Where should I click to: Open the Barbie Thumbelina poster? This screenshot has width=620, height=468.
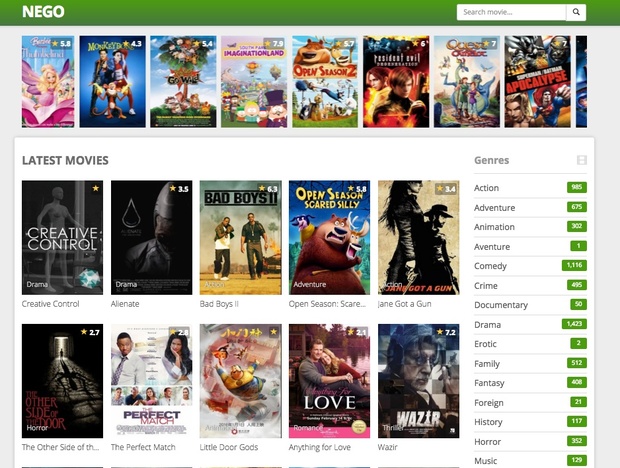pos(48,82)
